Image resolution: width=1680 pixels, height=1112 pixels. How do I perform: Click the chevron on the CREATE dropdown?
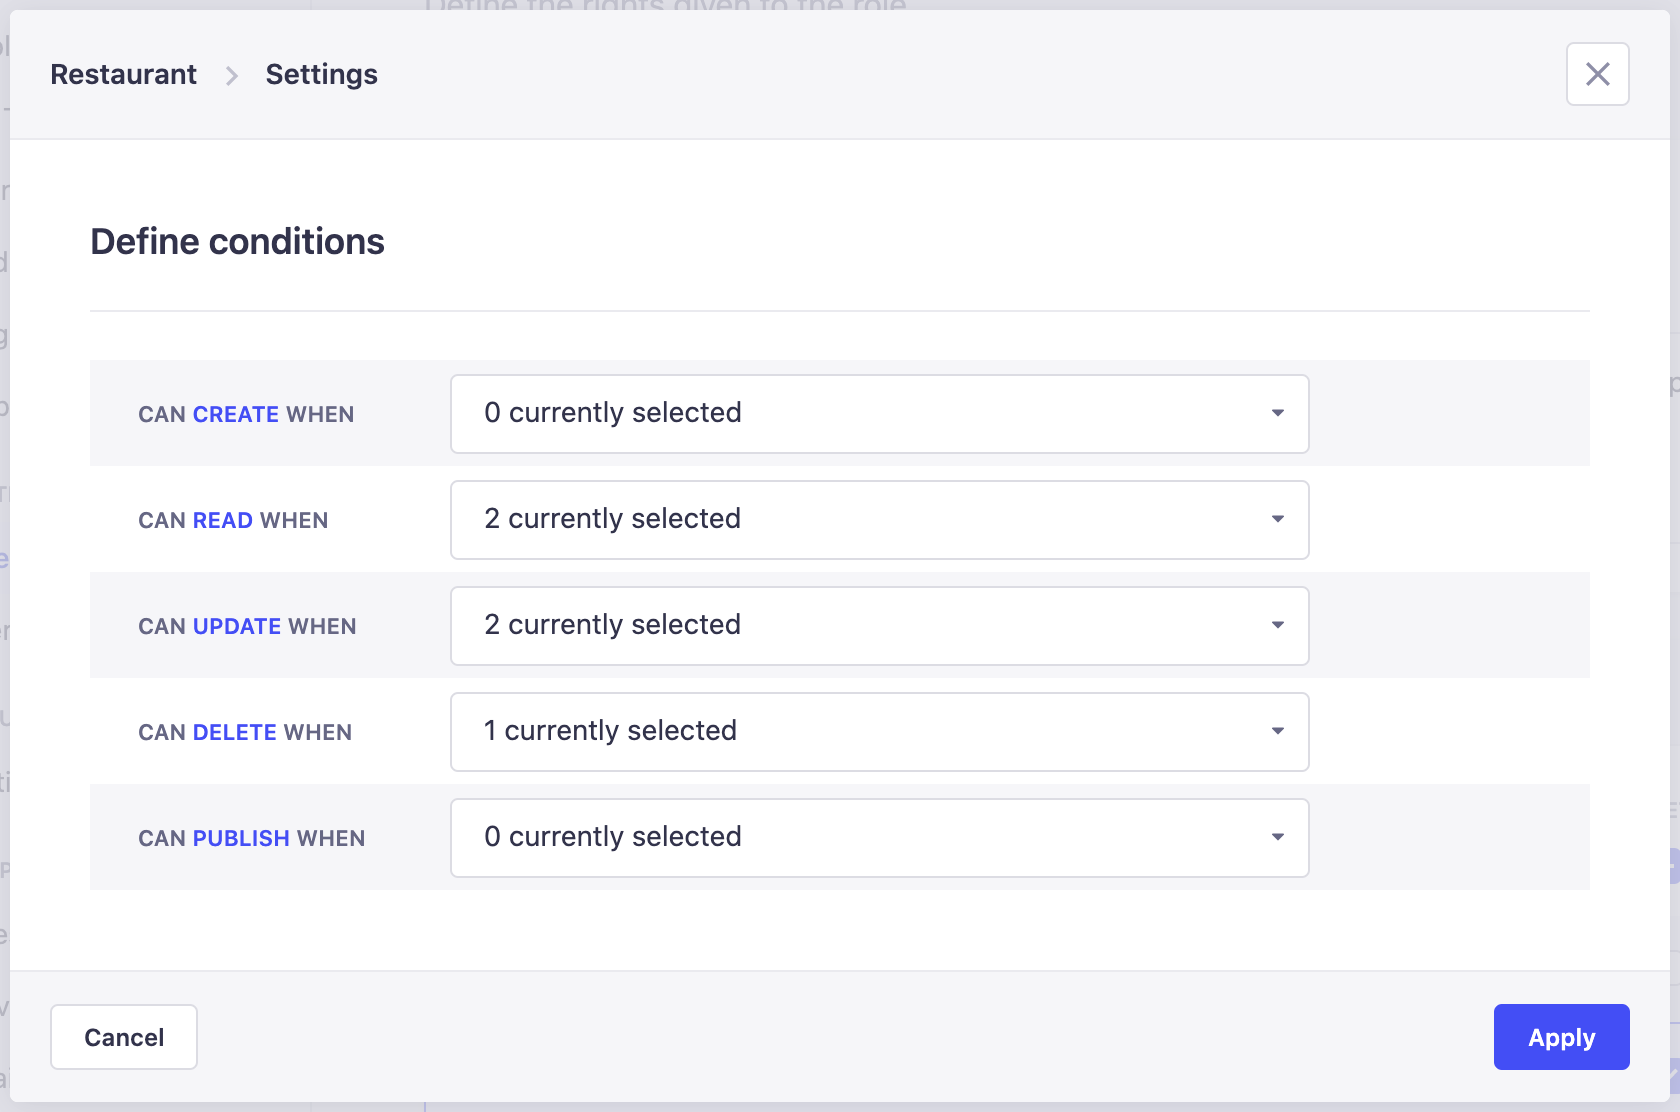[x=1277, y=413]
